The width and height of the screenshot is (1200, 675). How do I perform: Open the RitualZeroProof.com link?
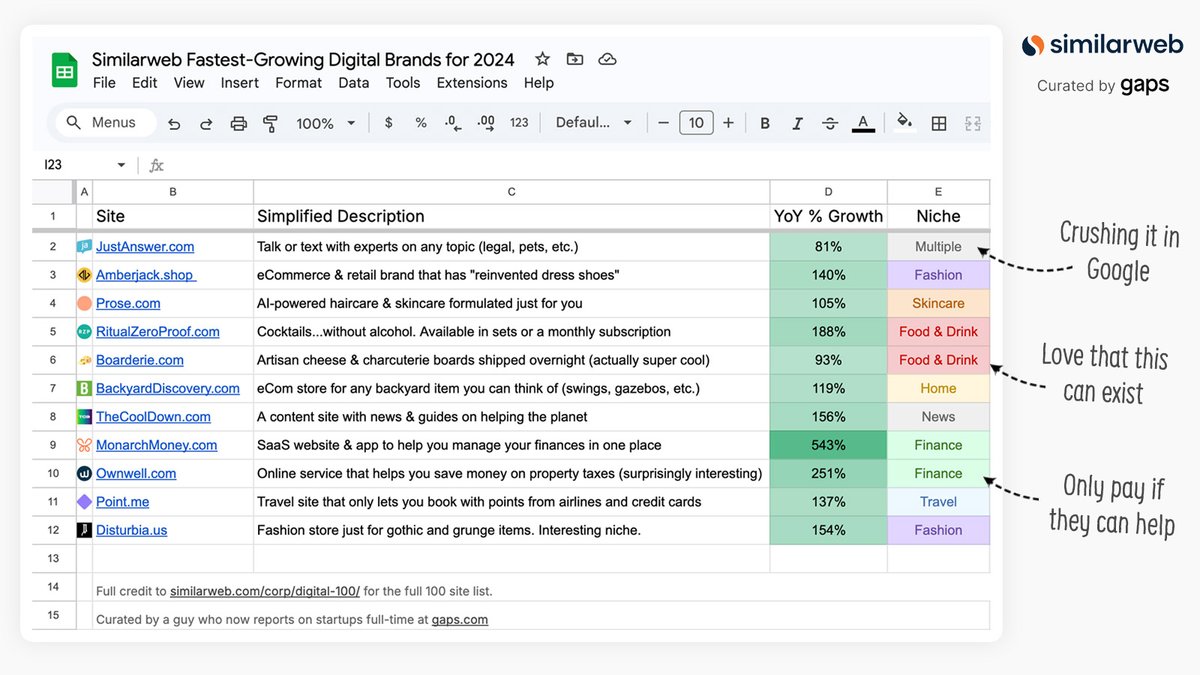click(158, 332)
